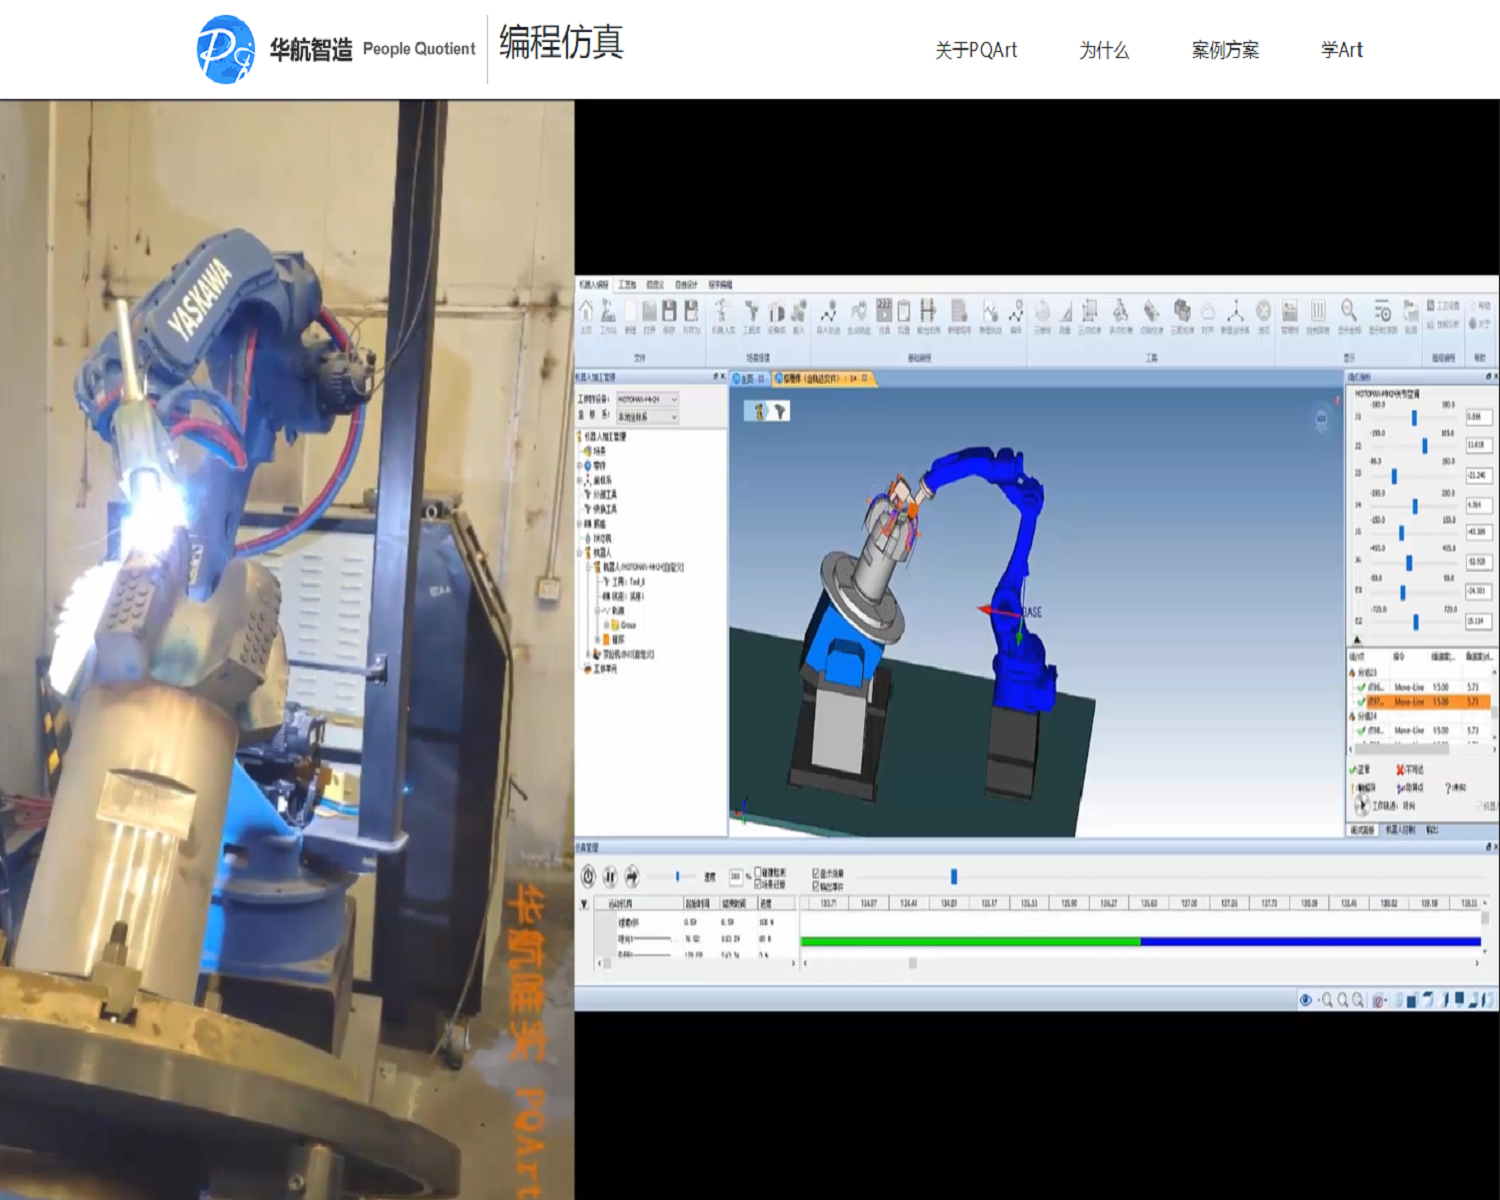
Task: Click the Show All magnifier icon
Action: coord(1349,312)
